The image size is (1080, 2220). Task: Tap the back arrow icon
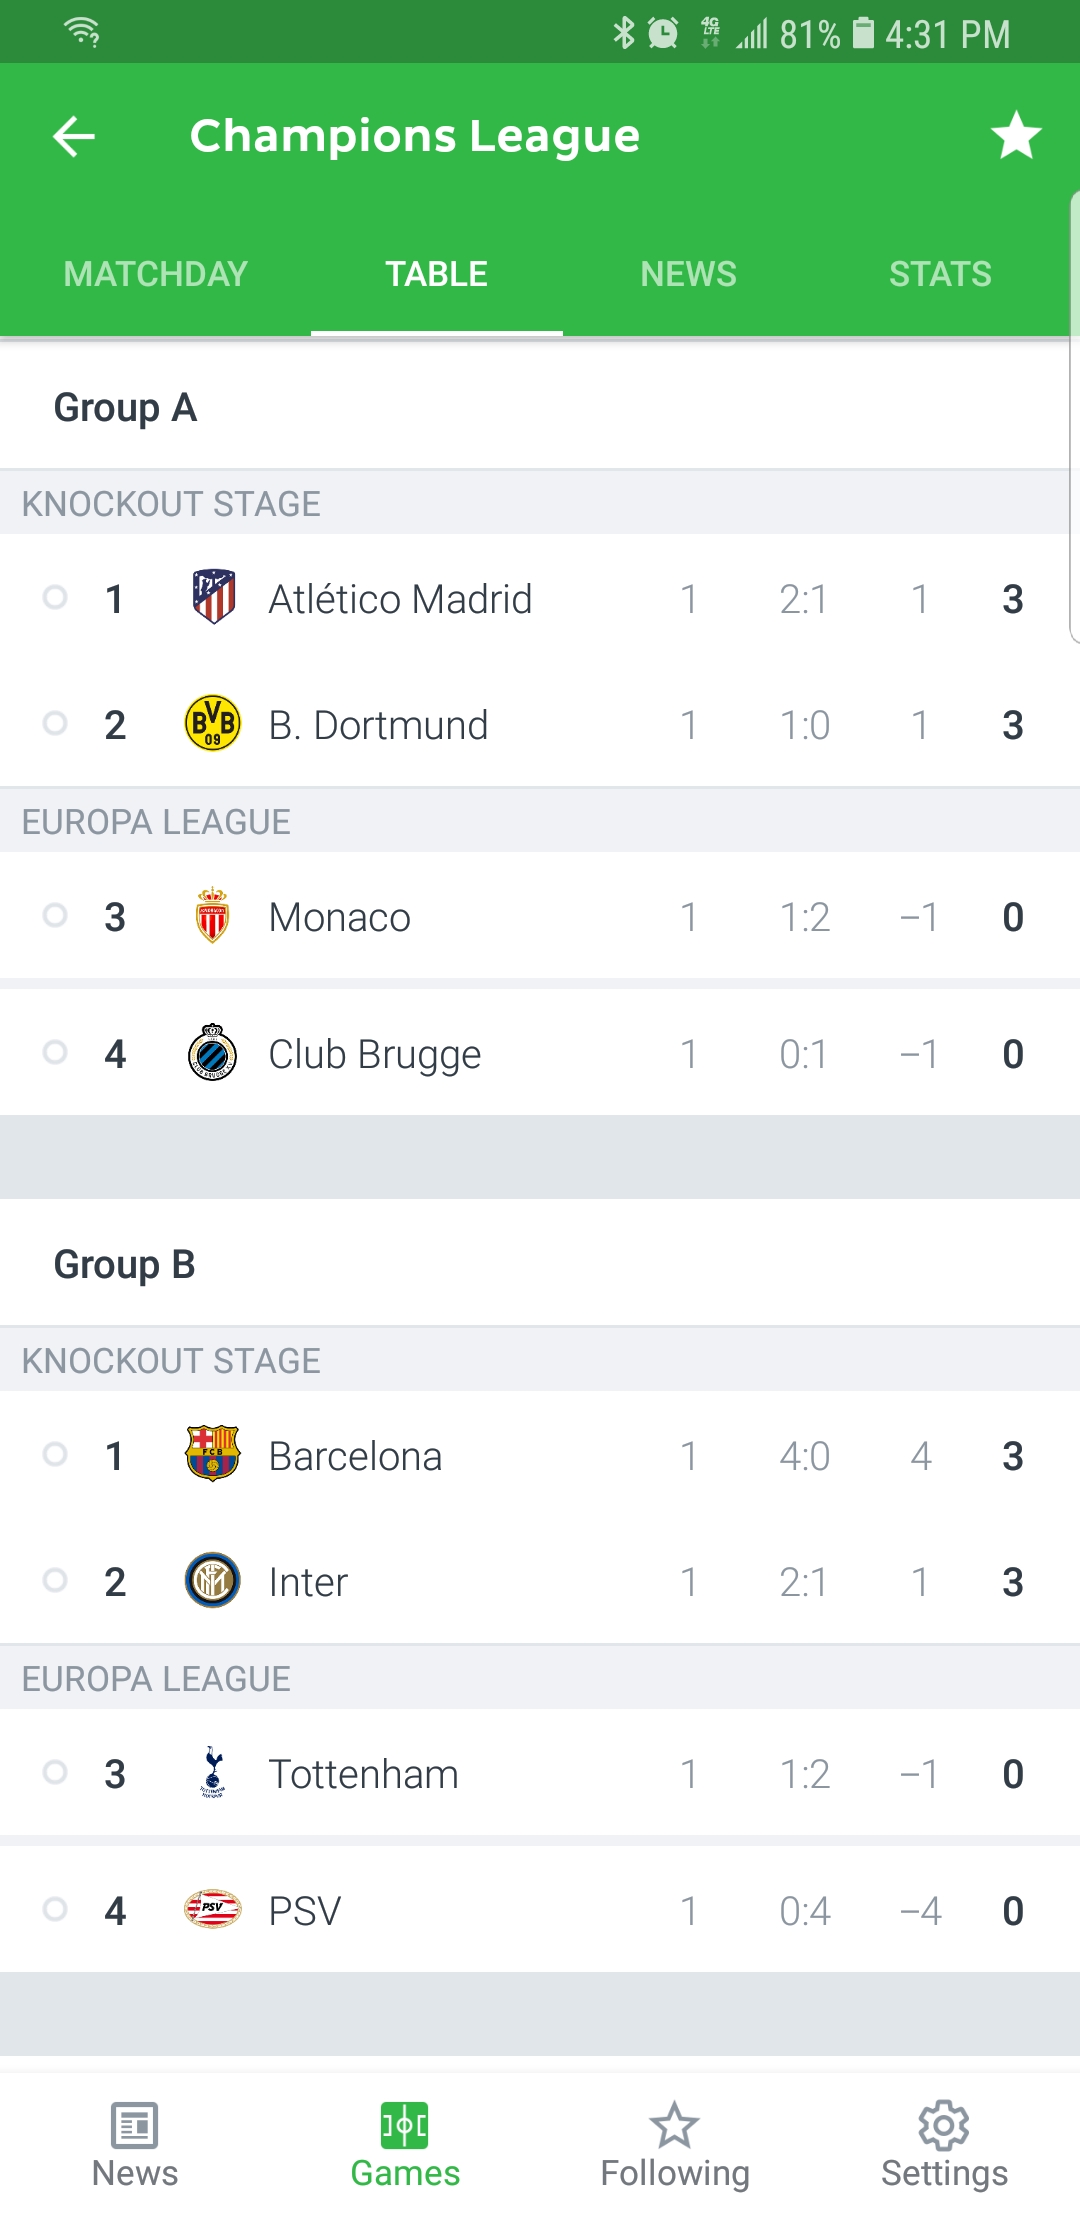click(74, 136)
